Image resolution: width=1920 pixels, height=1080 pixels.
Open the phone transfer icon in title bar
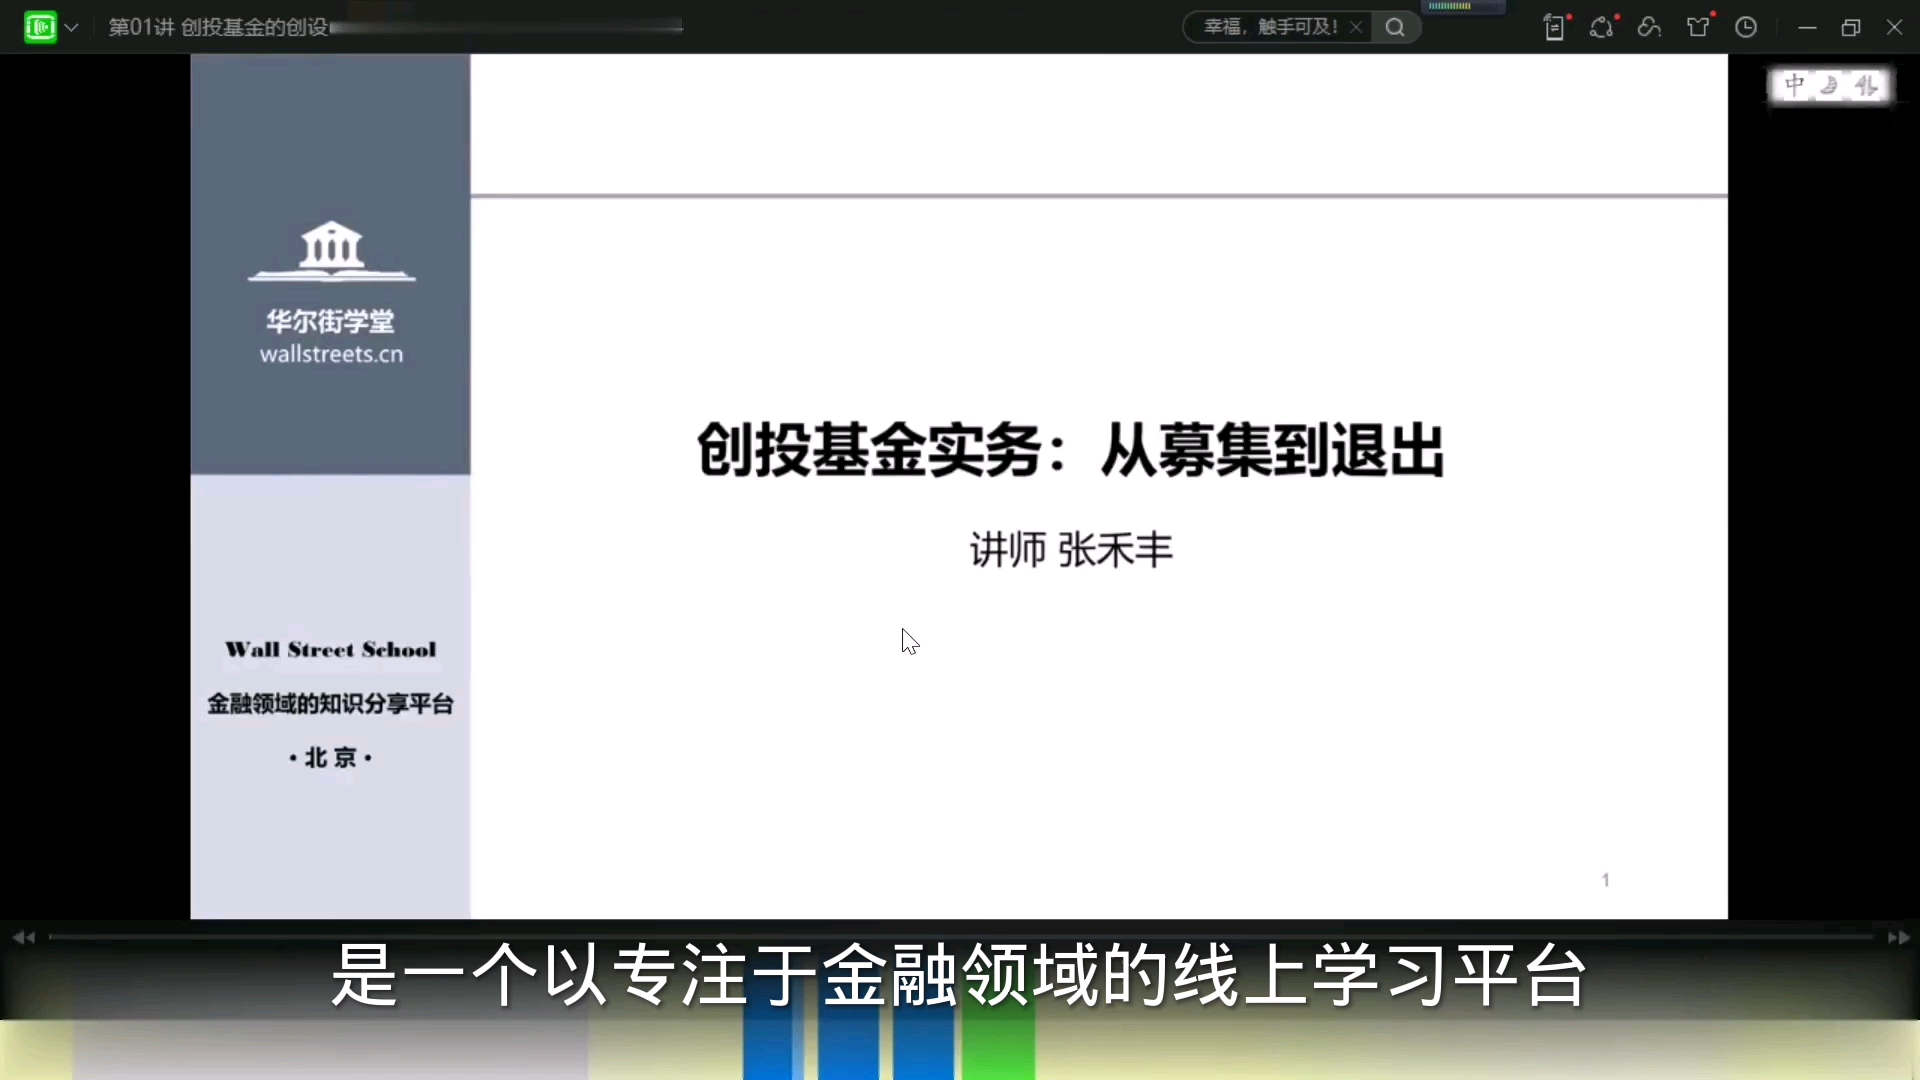1555,27
